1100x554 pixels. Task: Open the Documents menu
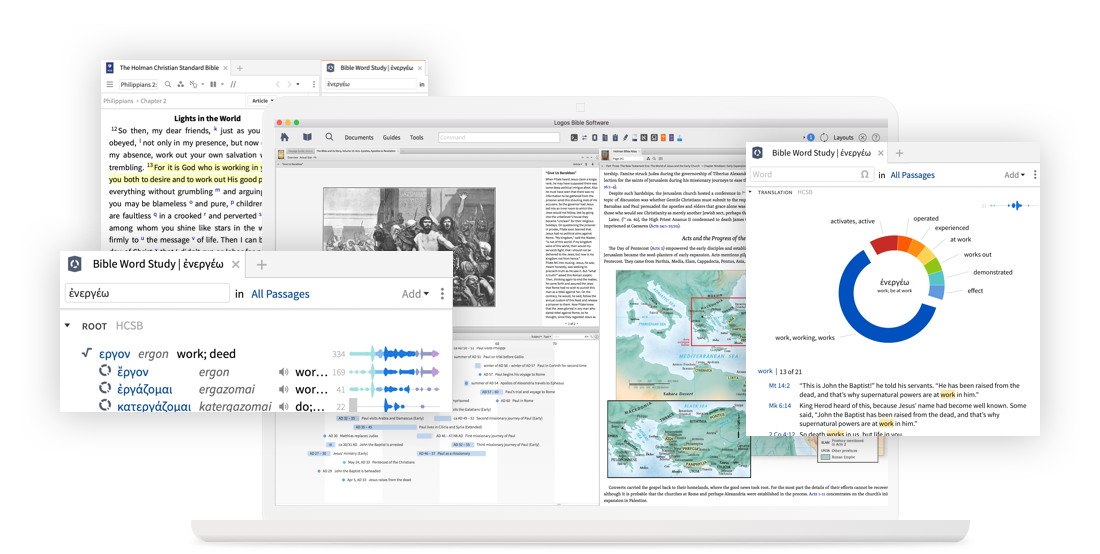pyautogui.click(x=359, y=137)
